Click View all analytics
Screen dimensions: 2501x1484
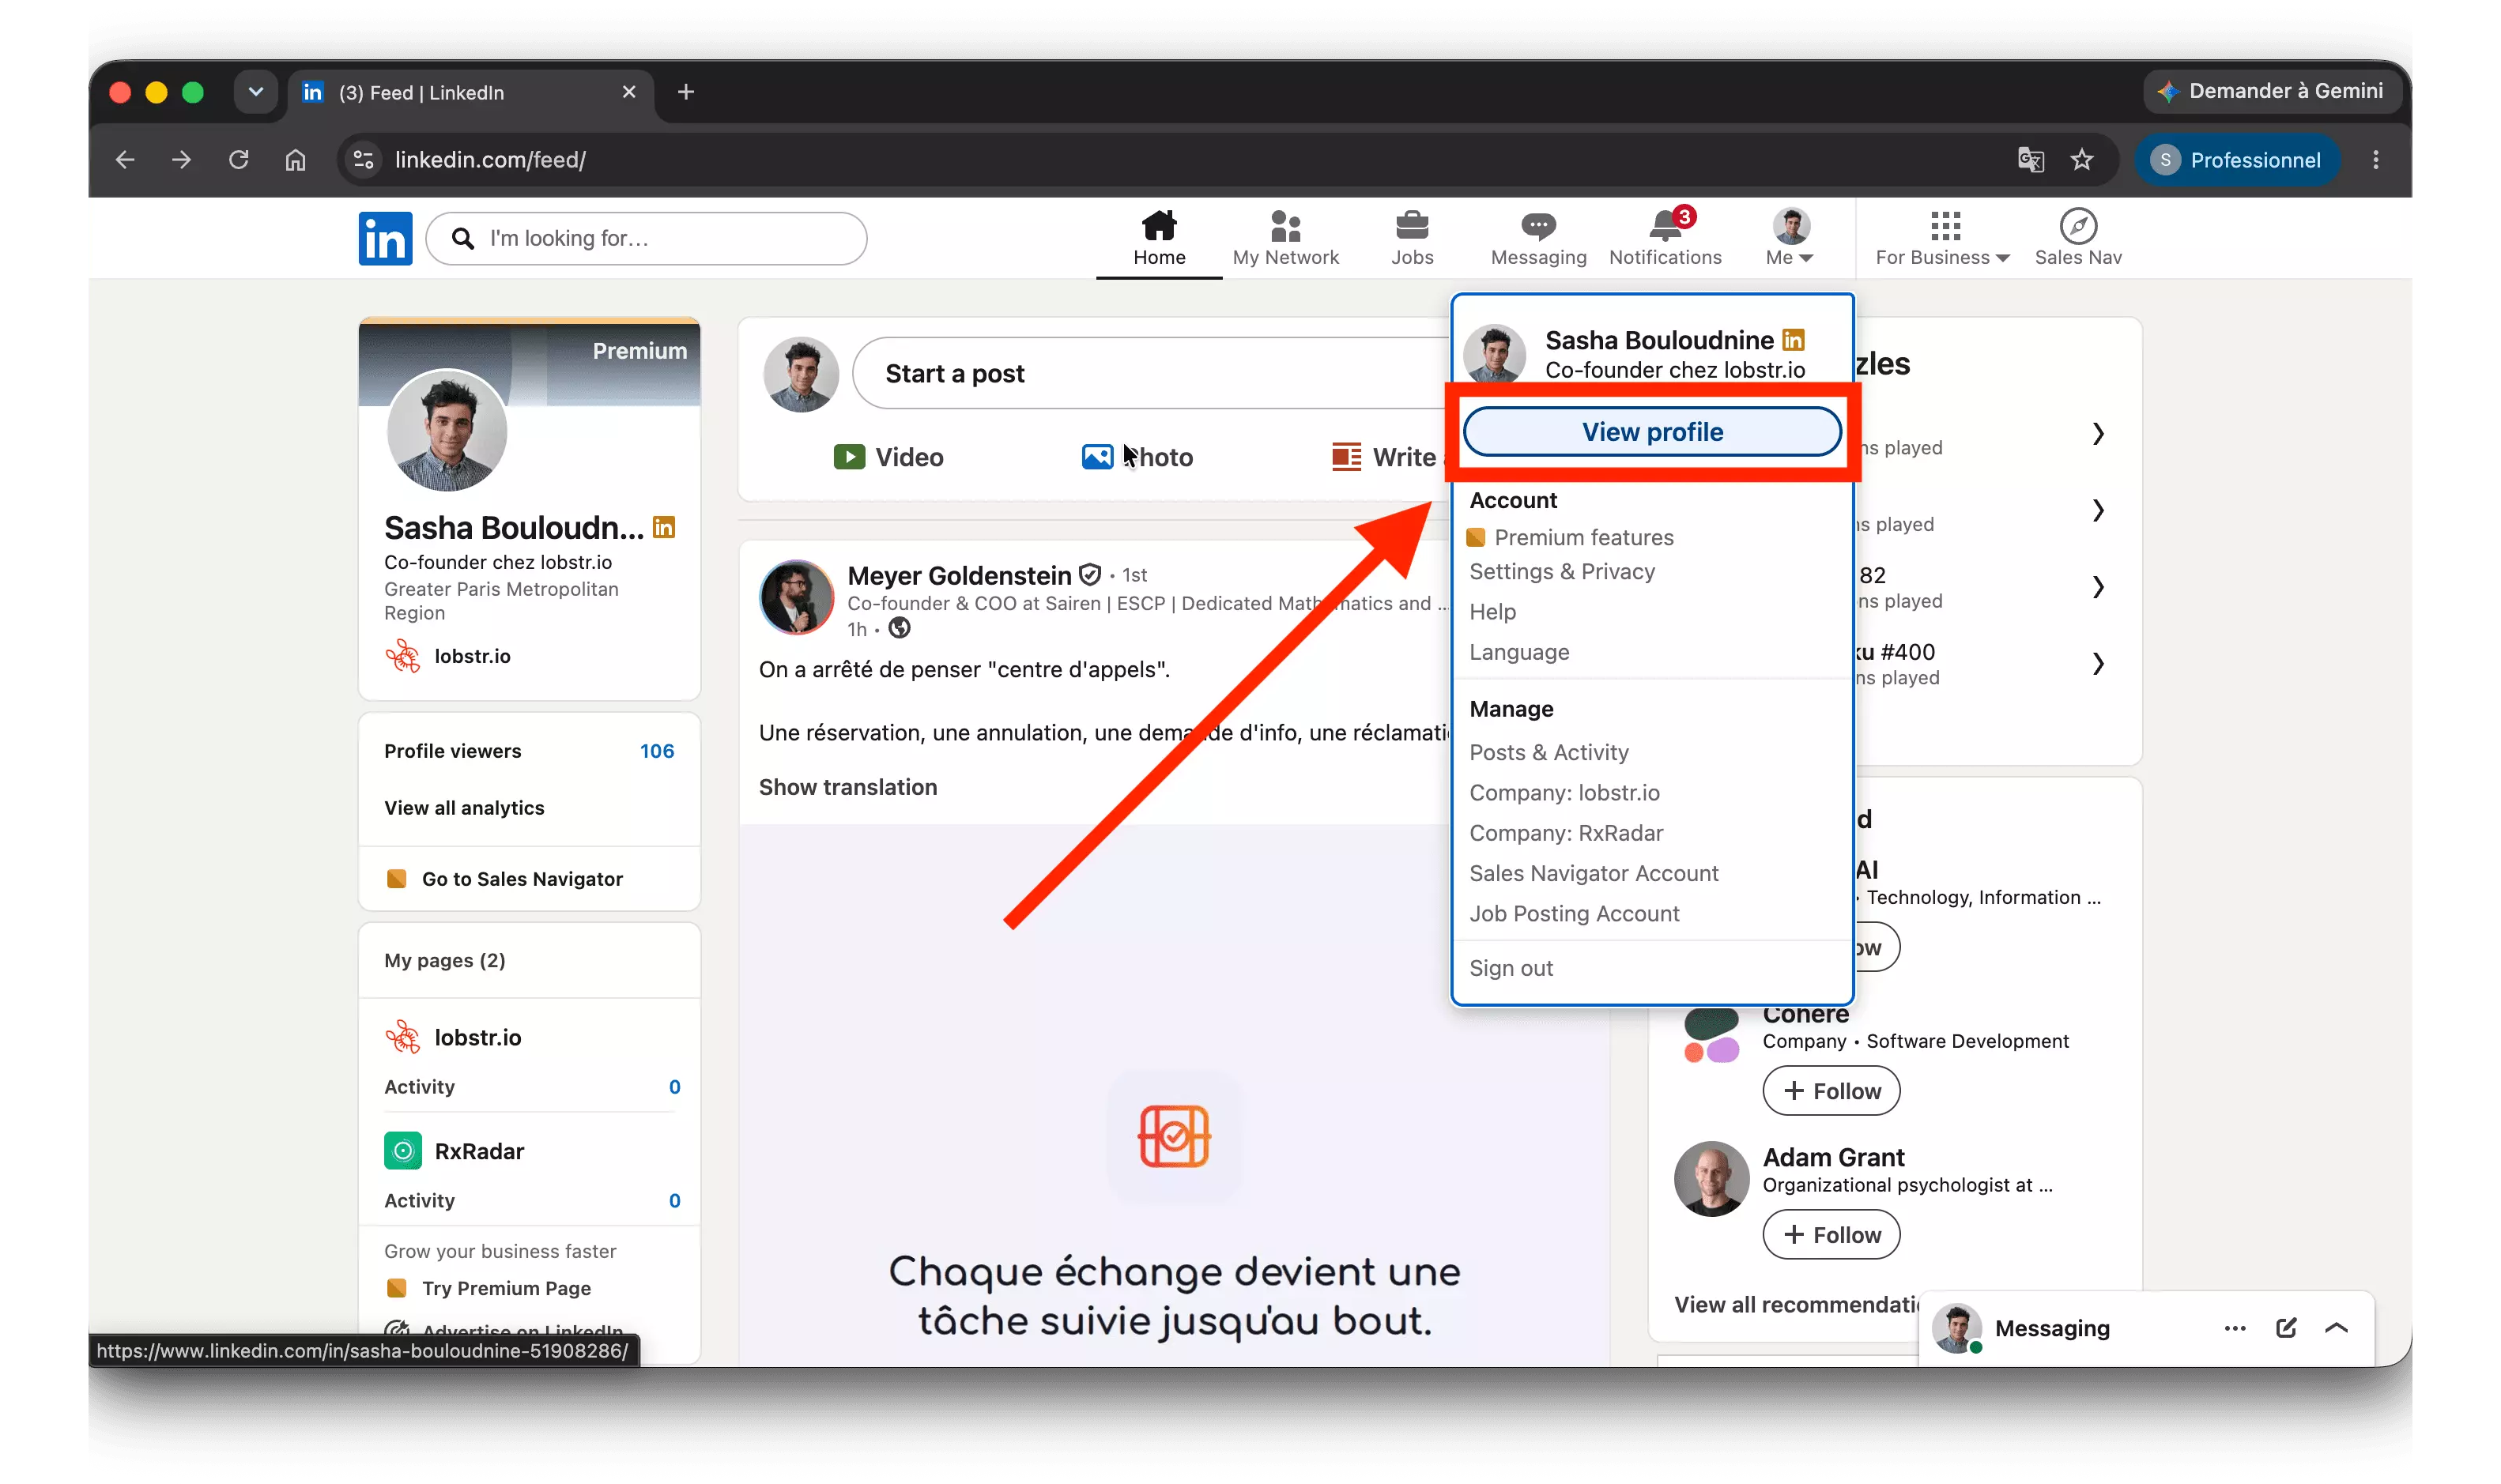[x=464, y=808]
